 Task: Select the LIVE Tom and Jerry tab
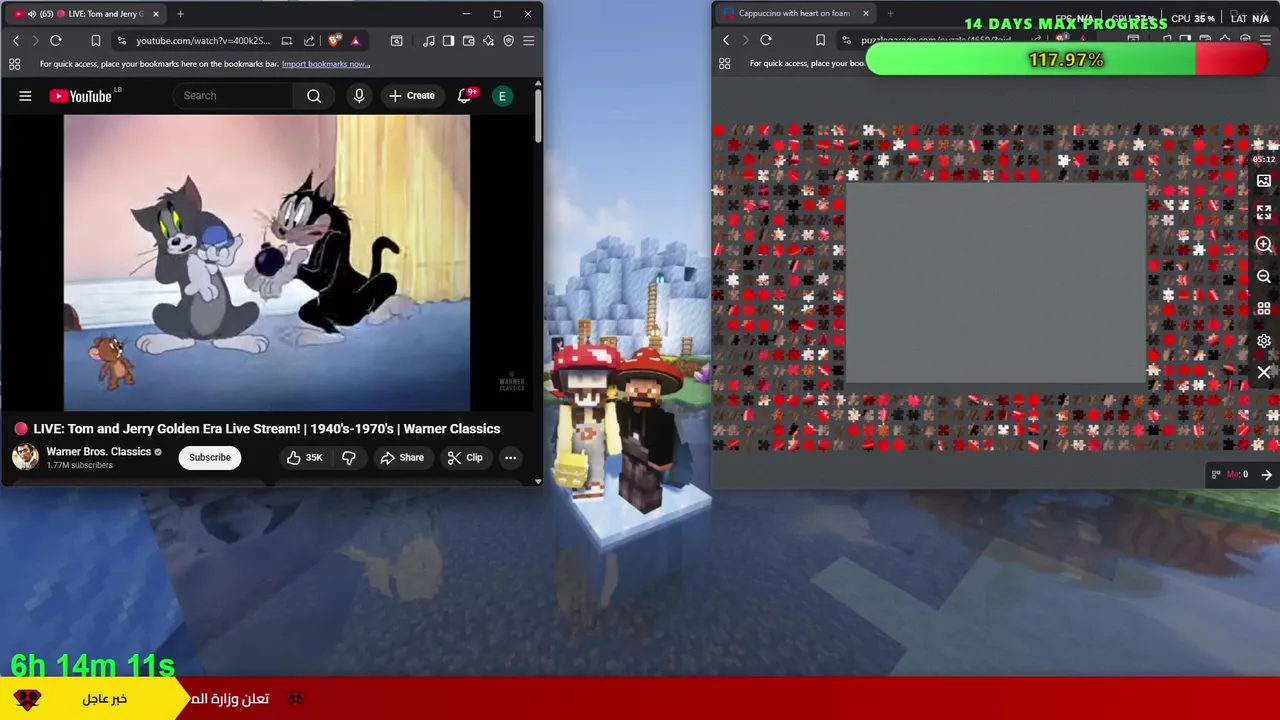(85, 14)
